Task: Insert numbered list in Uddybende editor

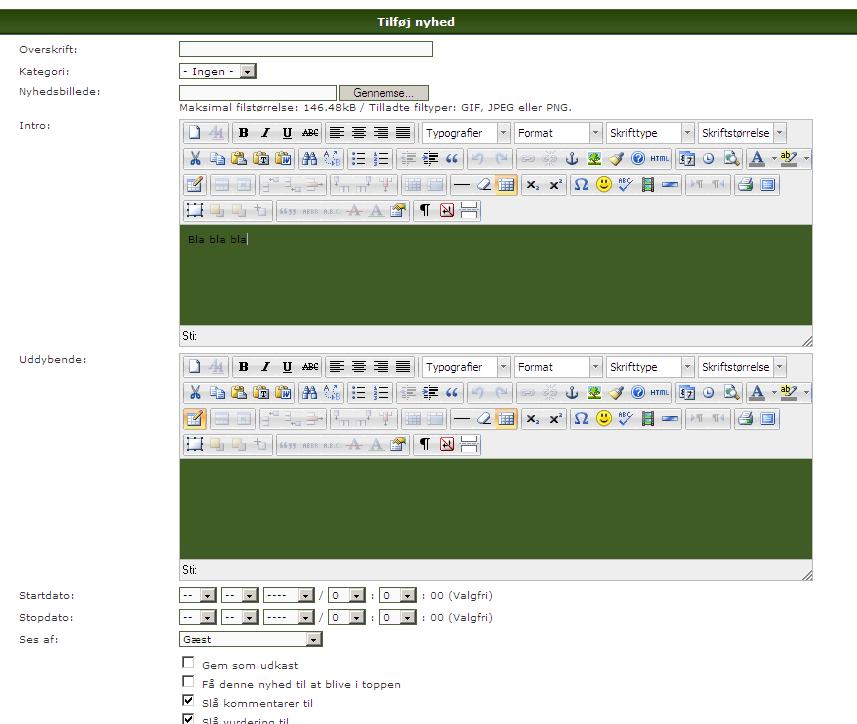Action: tap(381, 392)
